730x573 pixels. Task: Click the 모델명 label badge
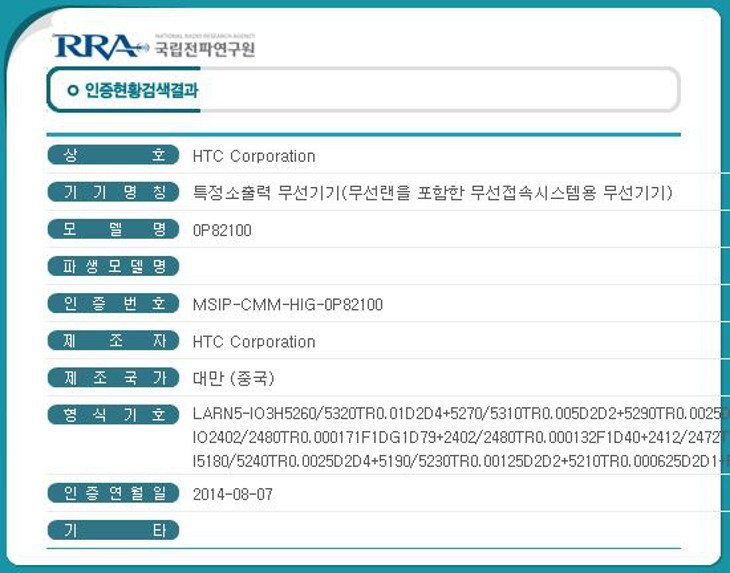[113, 229]
